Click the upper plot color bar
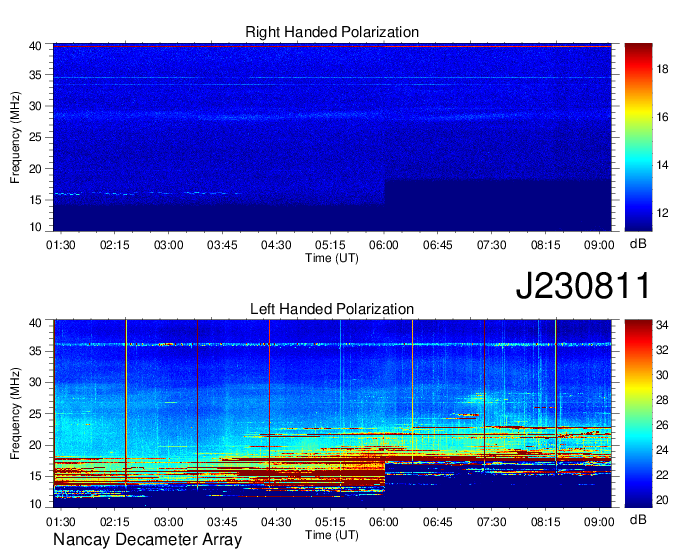The width and height of the screenshot is (680, 552). click(638, 137)
